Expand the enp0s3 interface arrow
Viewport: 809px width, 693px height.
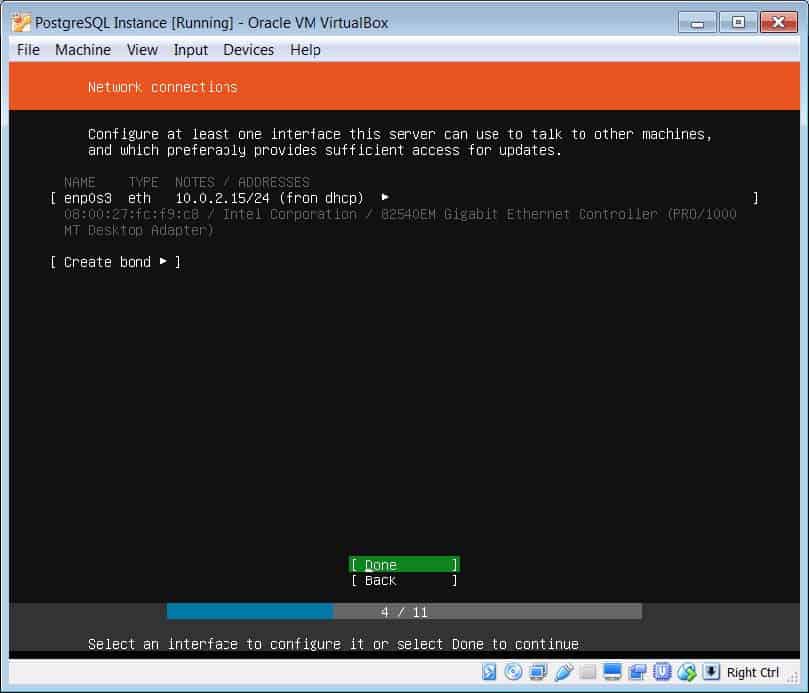[x=385, y=197]
